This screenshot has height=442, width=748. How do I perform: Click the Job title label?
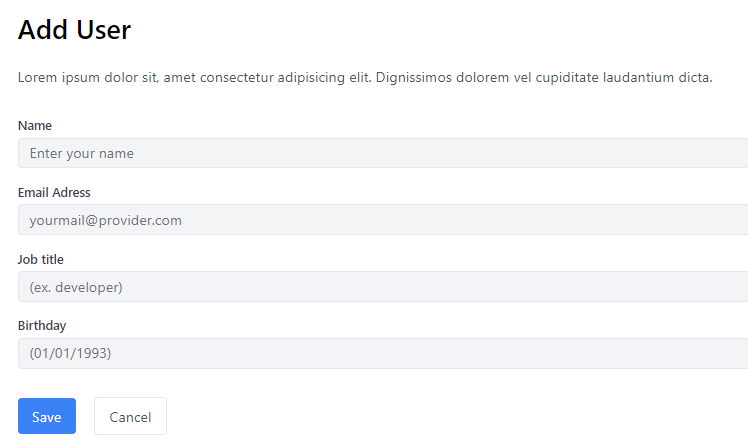click(x=41, y=259)
